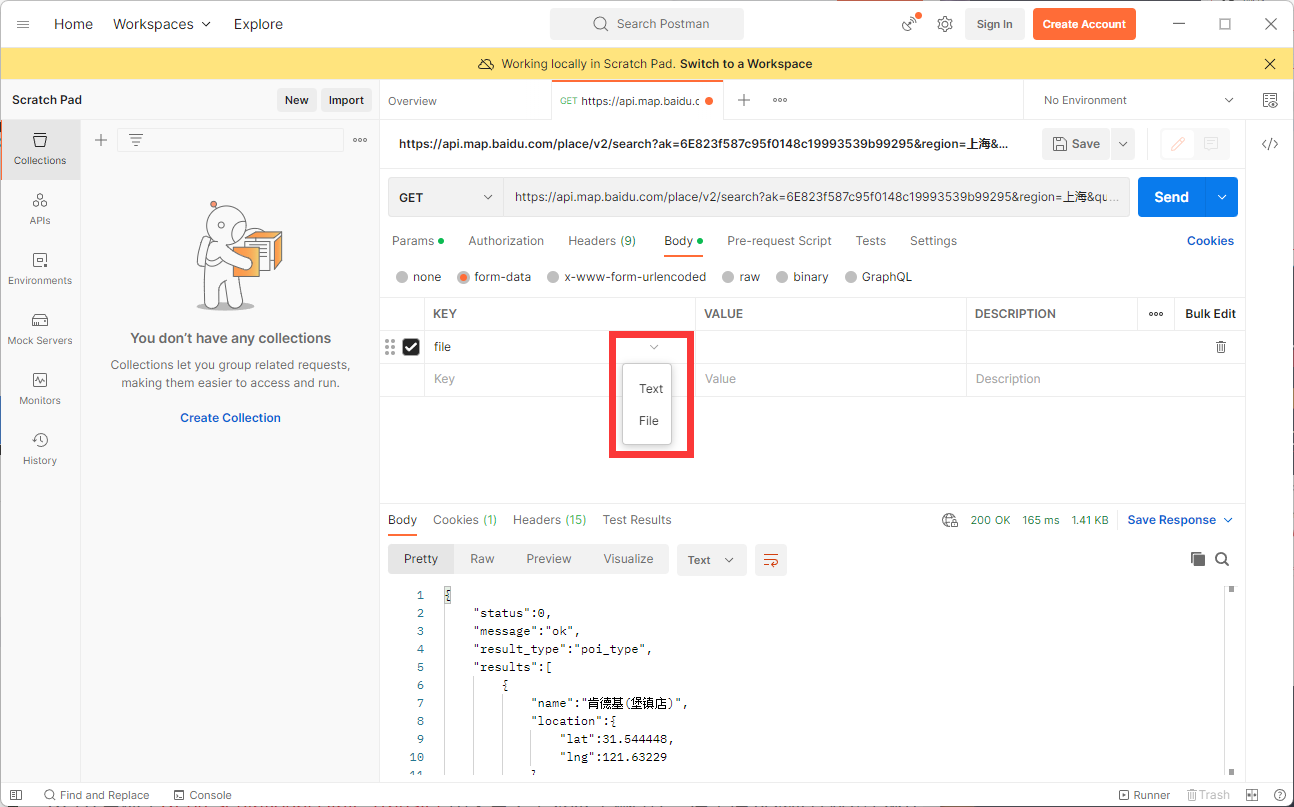Viewport: 1294px width, 807px height.
Task: Open the No Environment selector
Action: tap(1138, 100)
